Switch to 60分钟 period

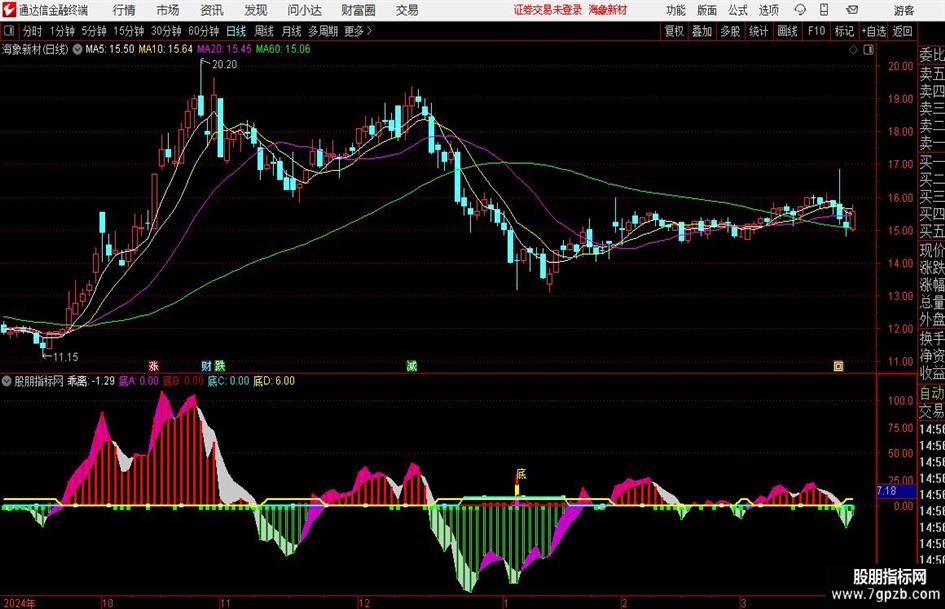(x=204, y=31)
